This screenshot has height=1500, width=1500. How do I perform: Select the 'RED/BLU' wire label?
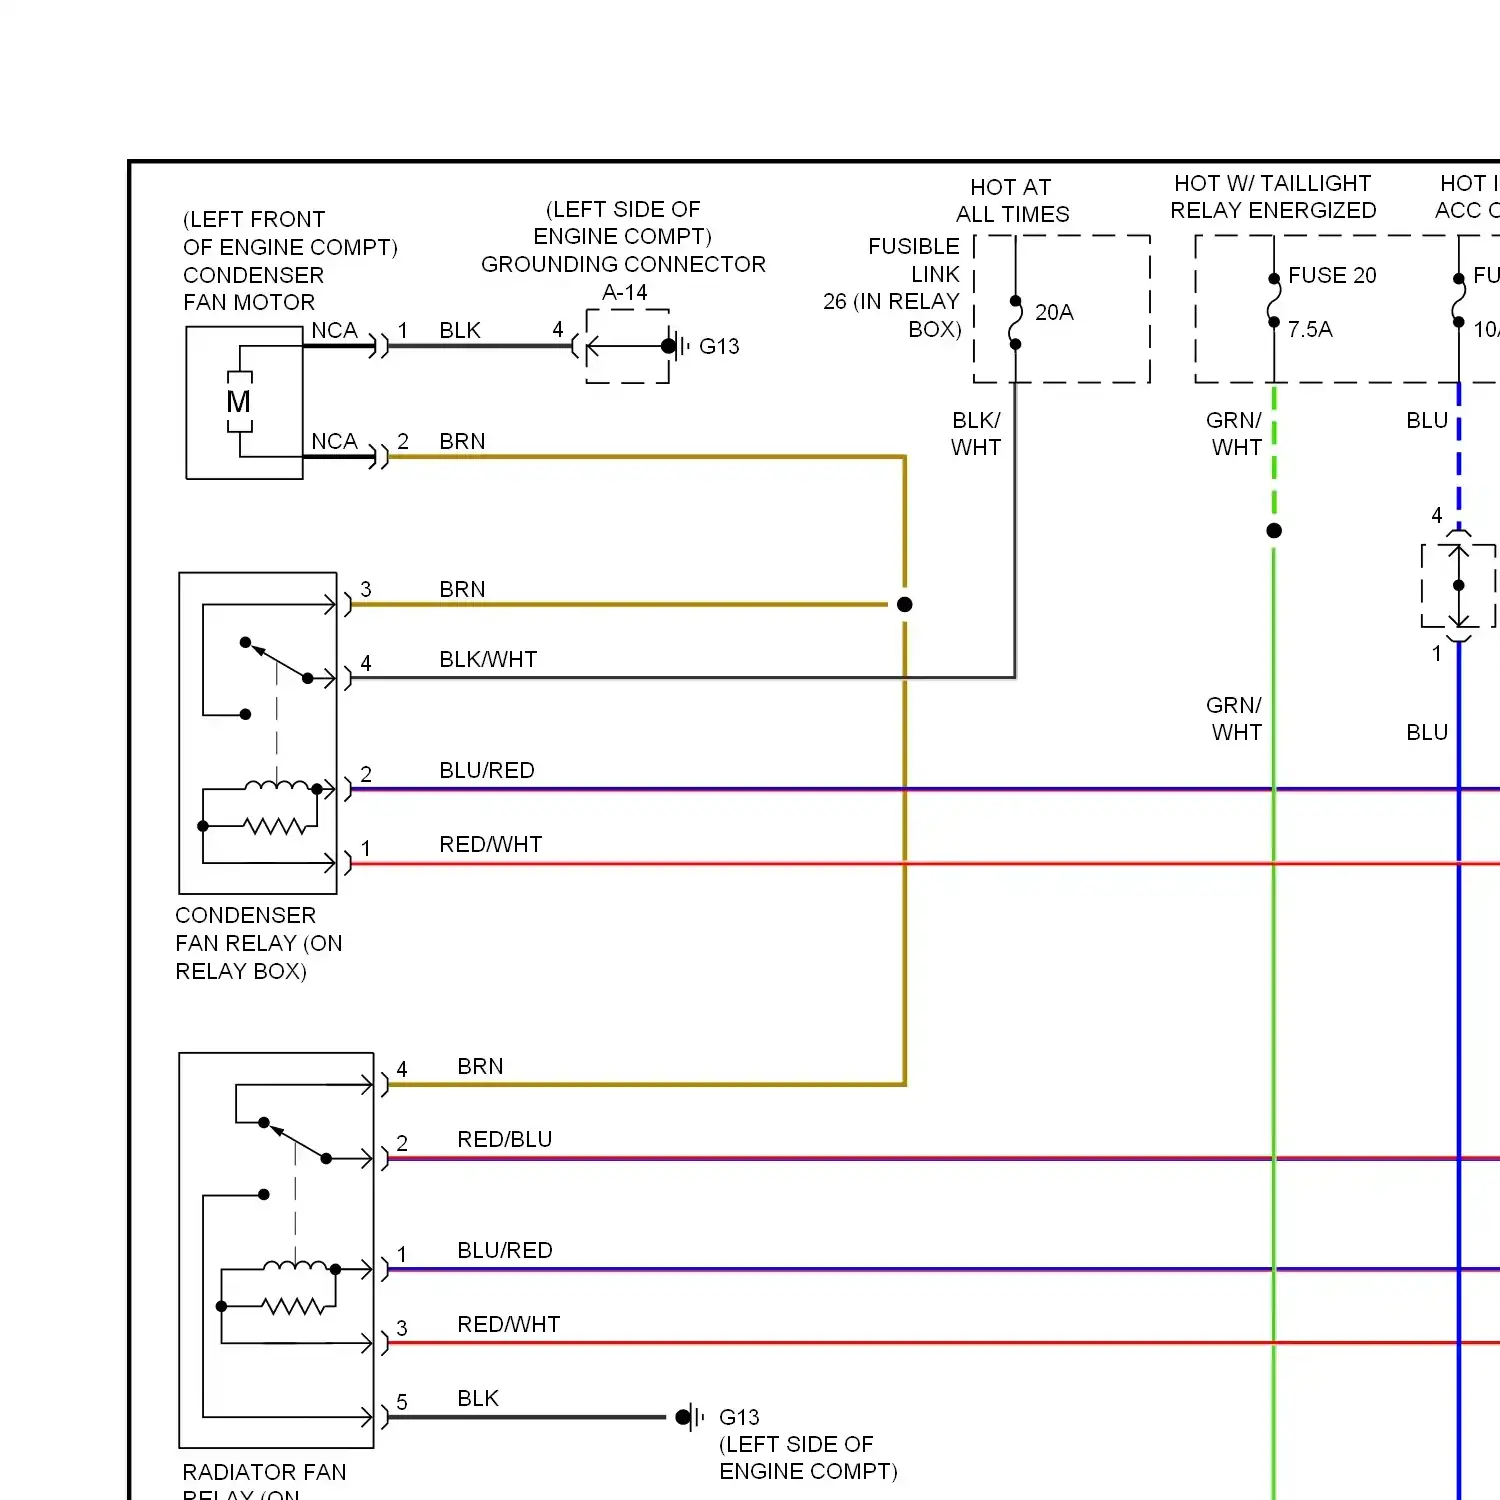(x=505, y=1139)
